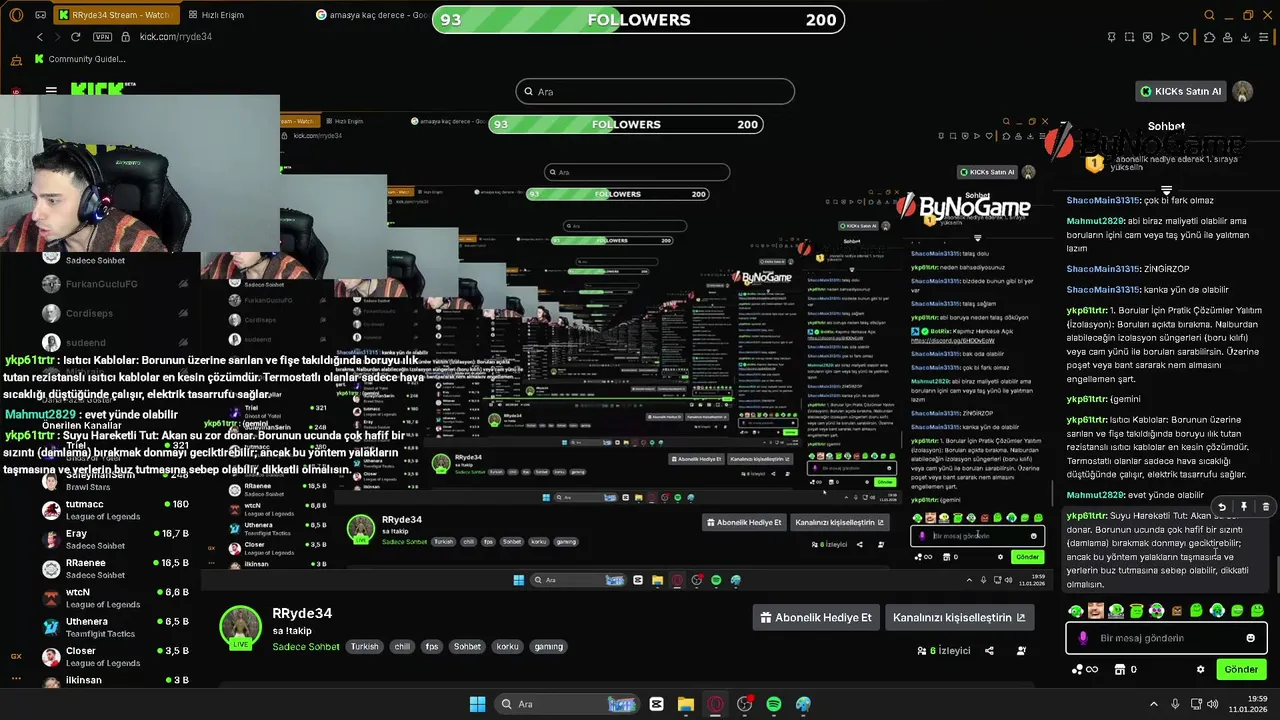Open the Sadece Sohbet category link

tap(306, 647)
